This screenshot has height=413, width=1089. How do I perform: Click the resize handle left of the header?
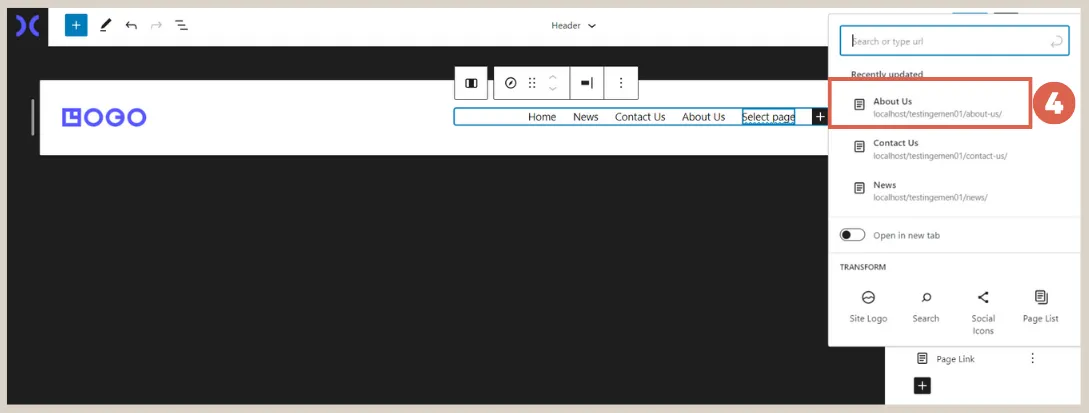pos(33,117)
